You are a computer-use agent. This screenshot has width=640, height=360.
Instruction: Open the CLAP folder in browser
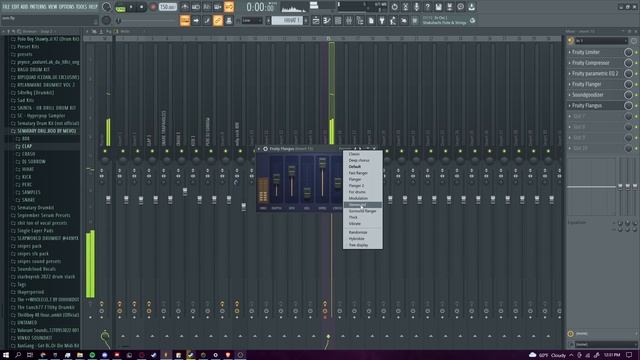coord(27,146)
